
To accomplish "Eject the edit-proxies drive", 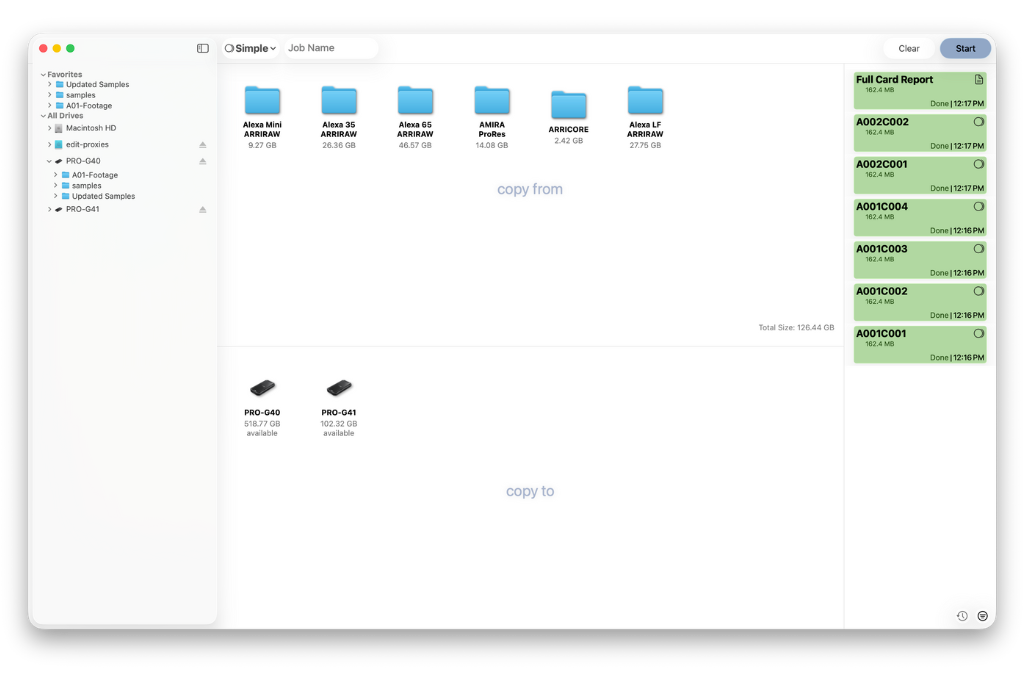I will [x=203, y=145].
